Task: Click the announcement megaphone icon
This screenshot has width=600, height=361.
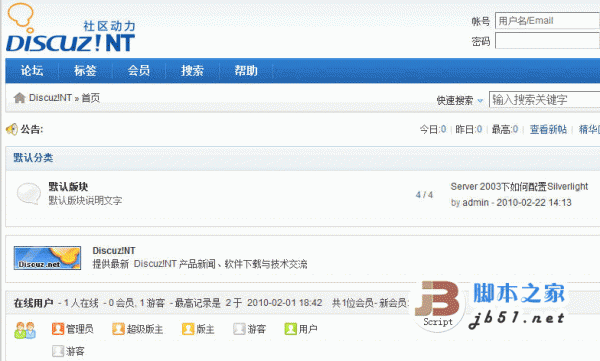Action: click(12, 129)
